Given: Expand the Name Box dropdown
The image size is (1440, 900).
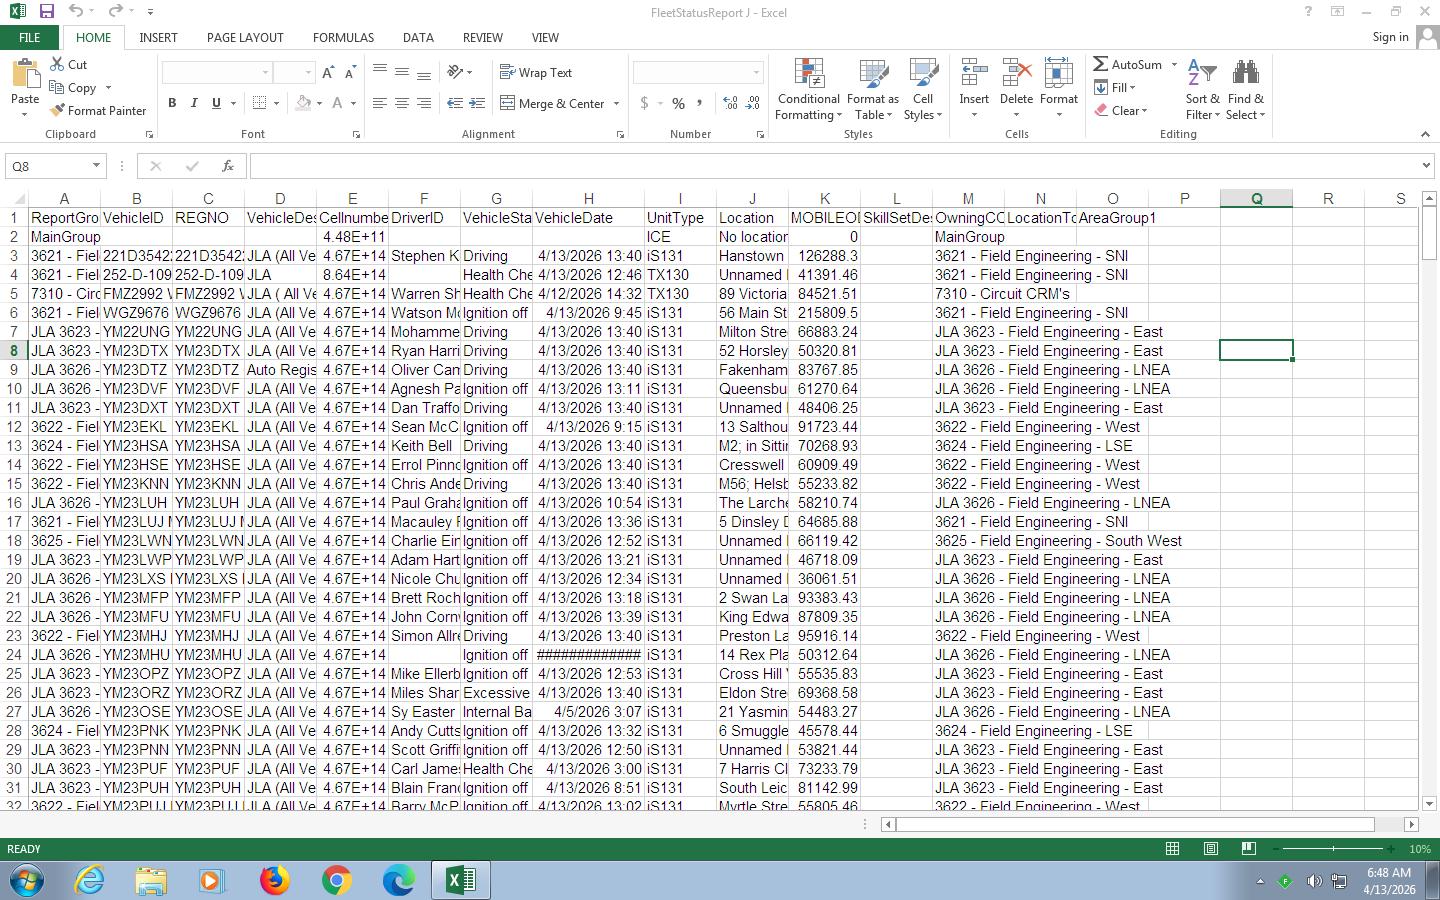Looking at the screenshot, I should click(x=96, y=166).
